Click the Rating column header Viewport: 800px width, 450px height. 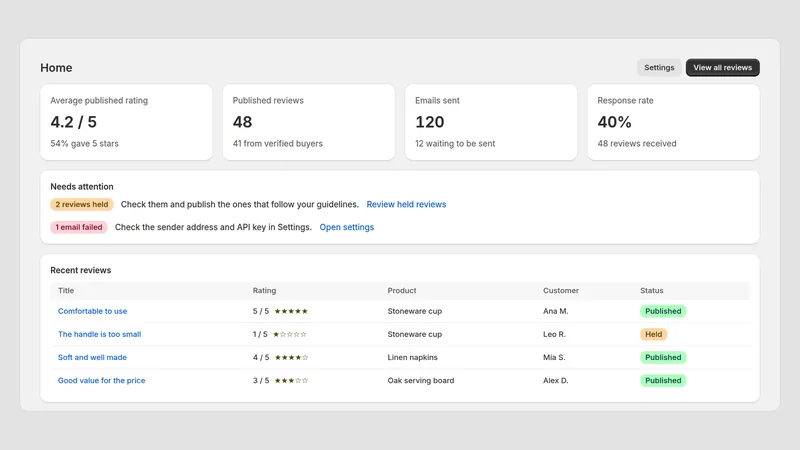[x=264, y=290]
